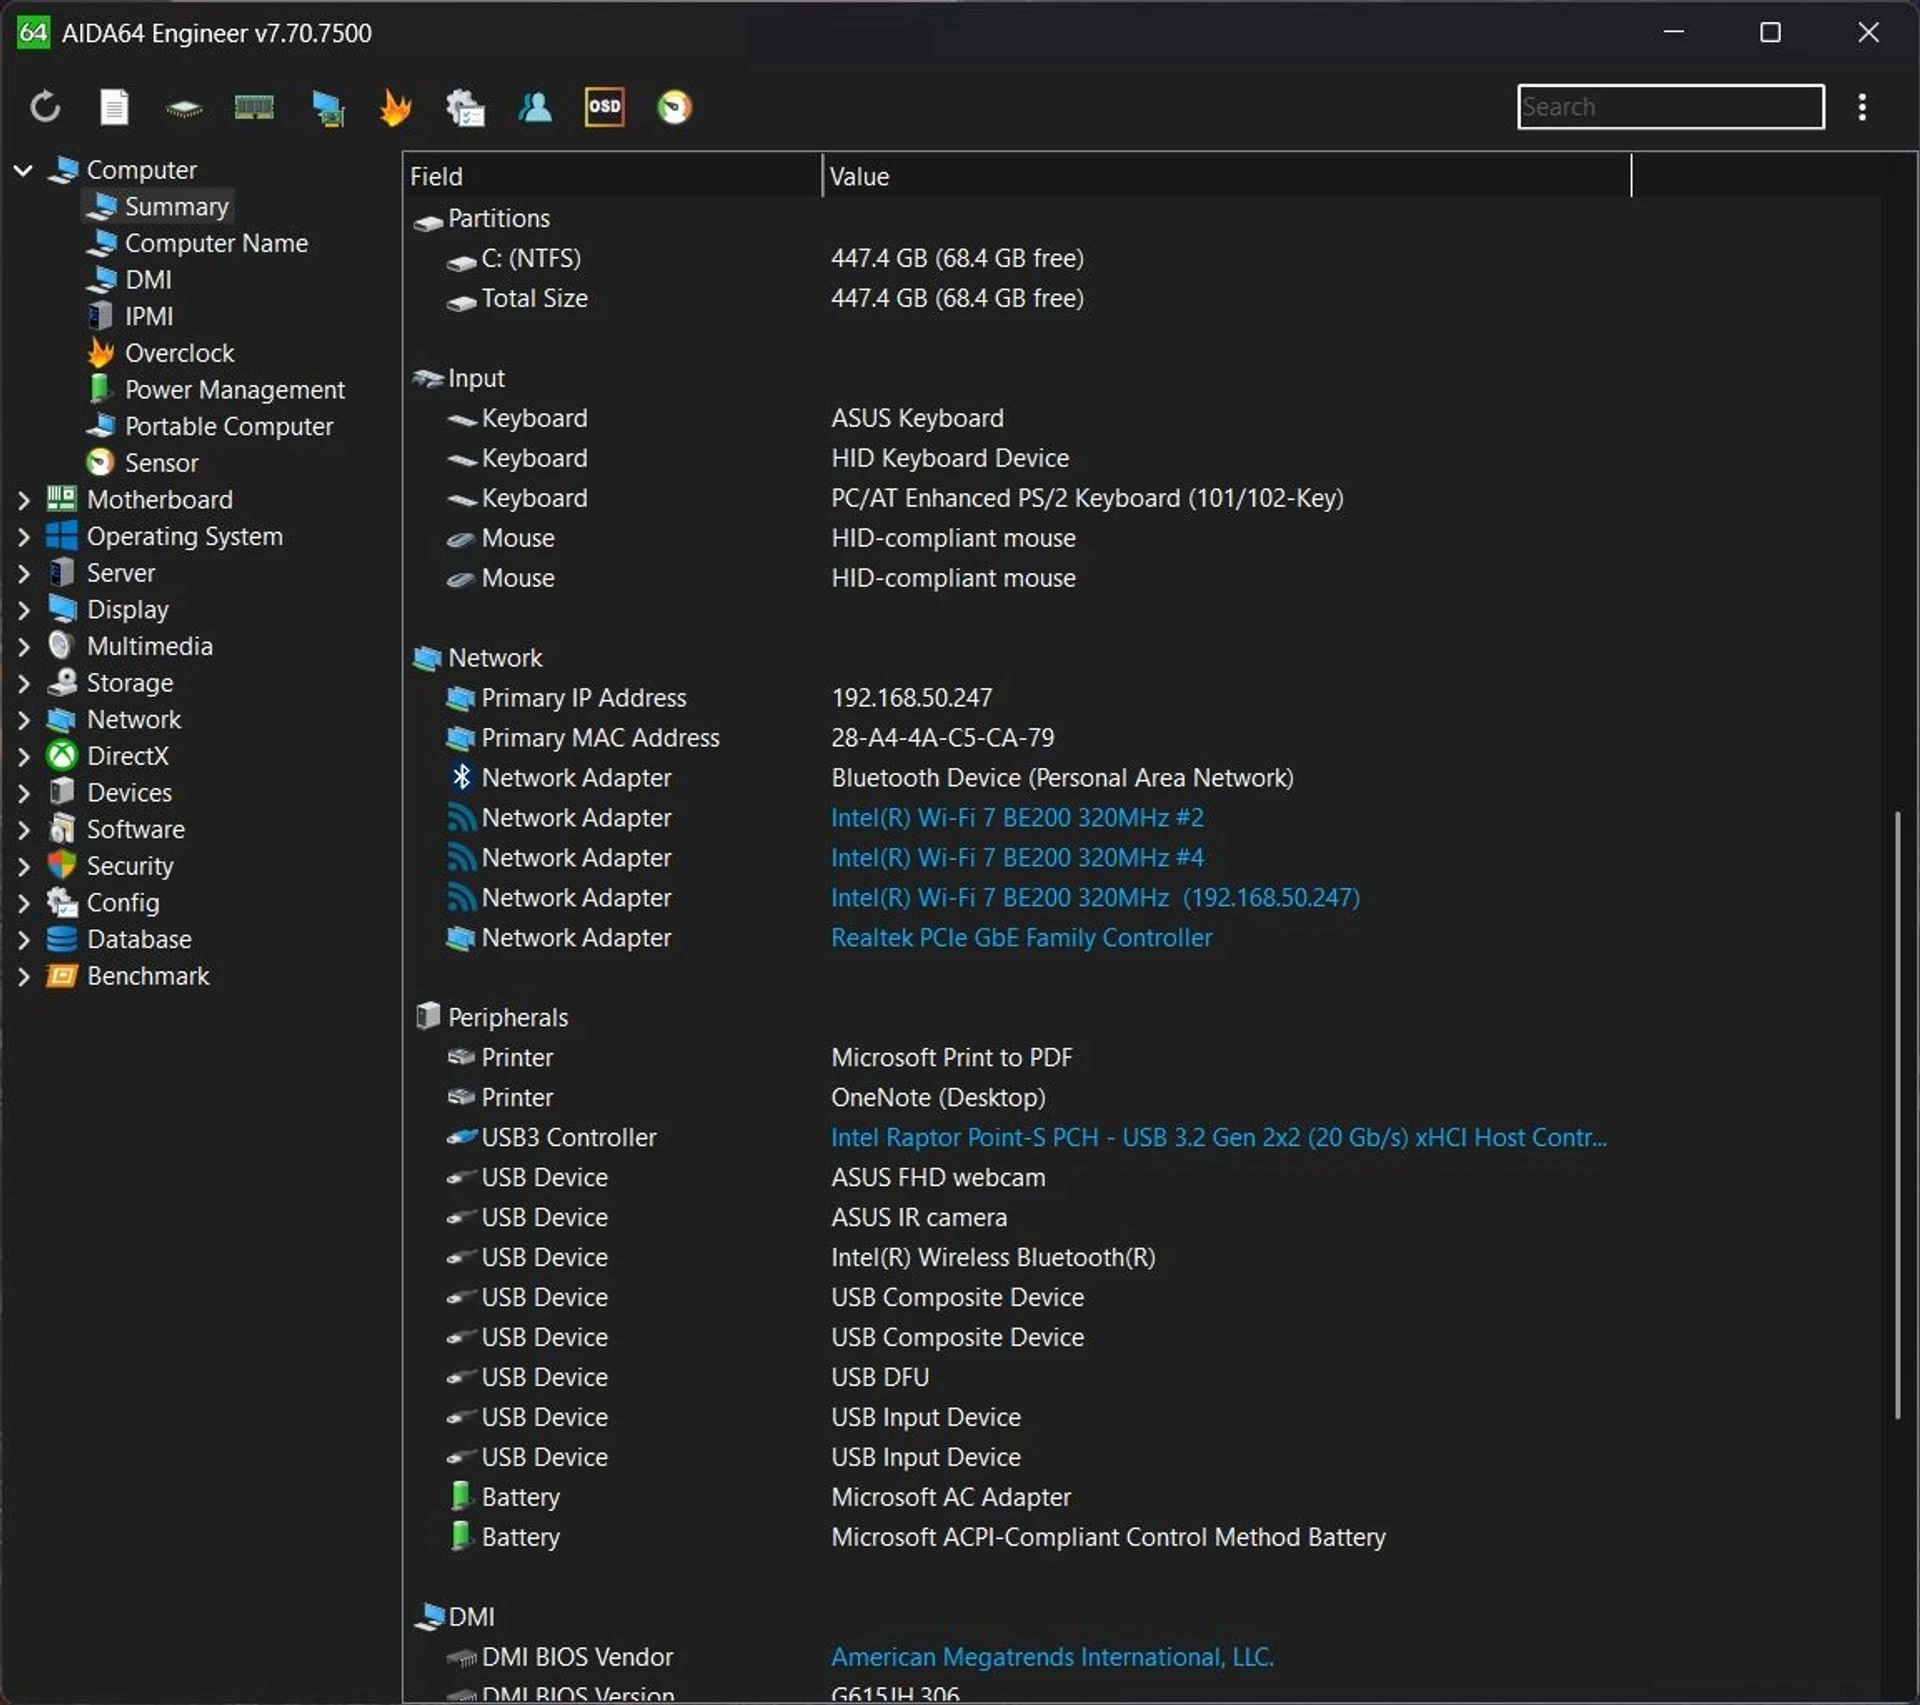Image resolution: width=1920 pixels, height=1705 pixels.
Task: Expand the Storage node
Action: pos(23,683)
